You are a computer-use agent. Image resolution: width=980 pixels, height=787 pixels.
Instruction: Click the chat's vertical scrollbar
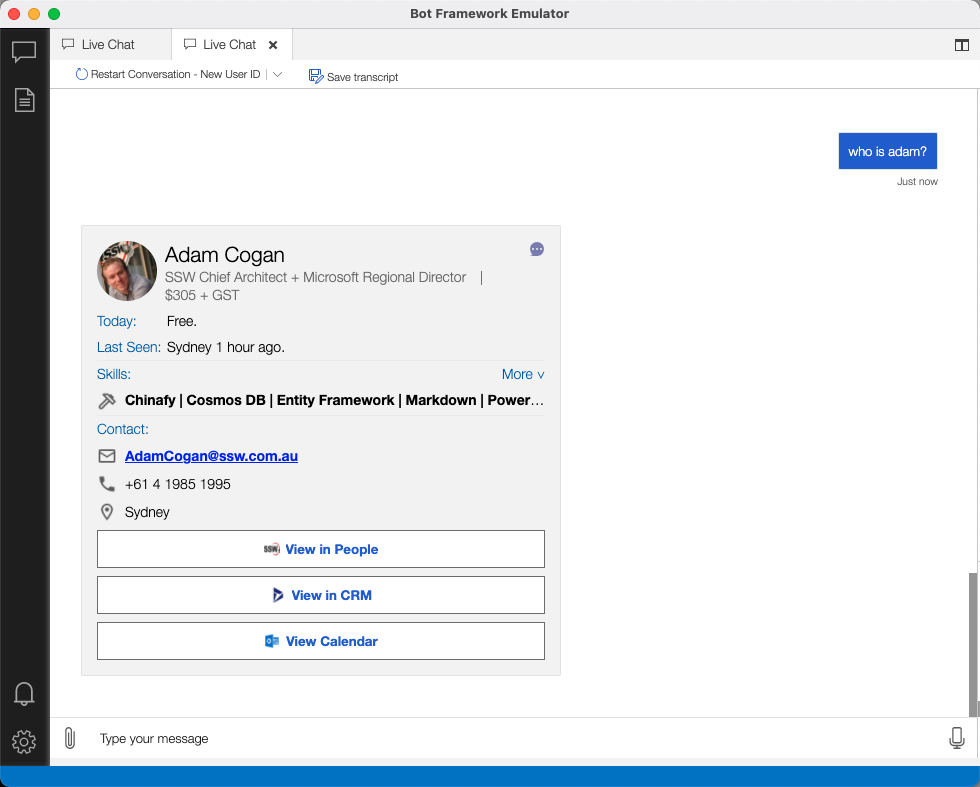click(x=973, y=644)
